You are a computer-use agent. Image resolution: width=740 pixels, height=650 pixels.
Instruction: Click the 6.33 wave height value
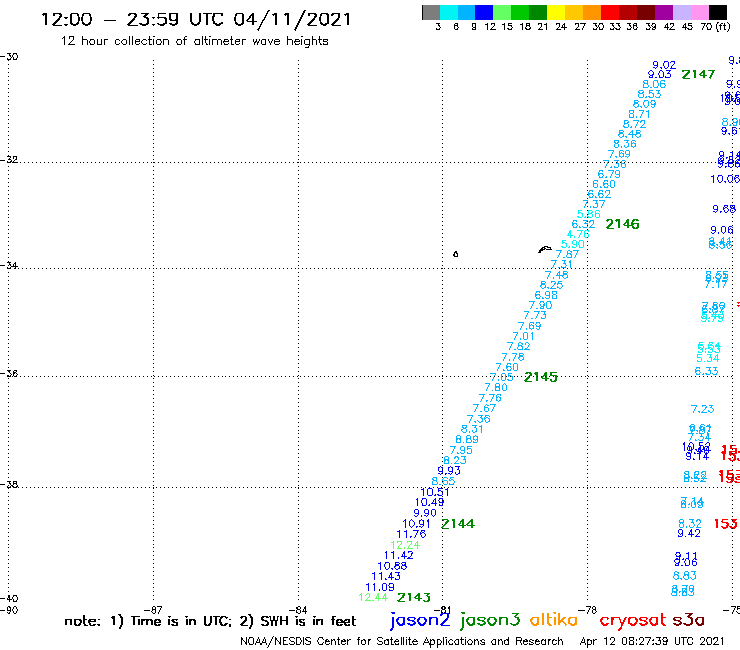click(706, 371)
